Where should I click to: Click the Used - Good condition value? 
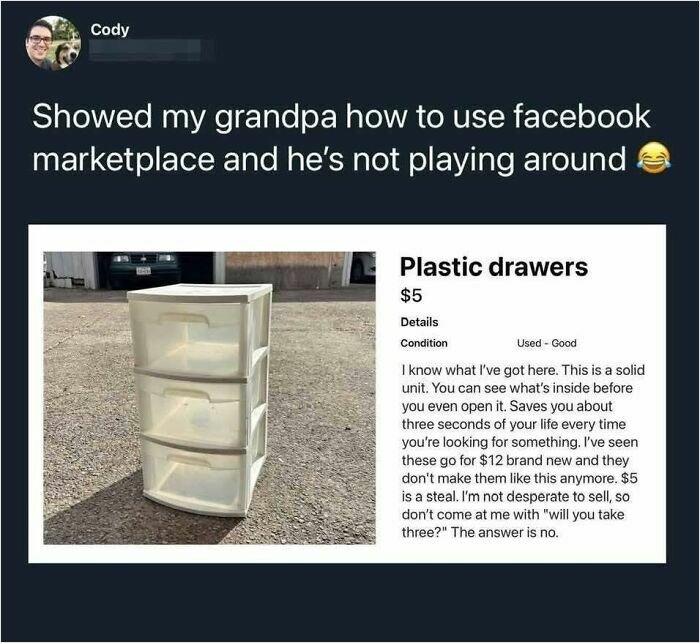point(546,343)
